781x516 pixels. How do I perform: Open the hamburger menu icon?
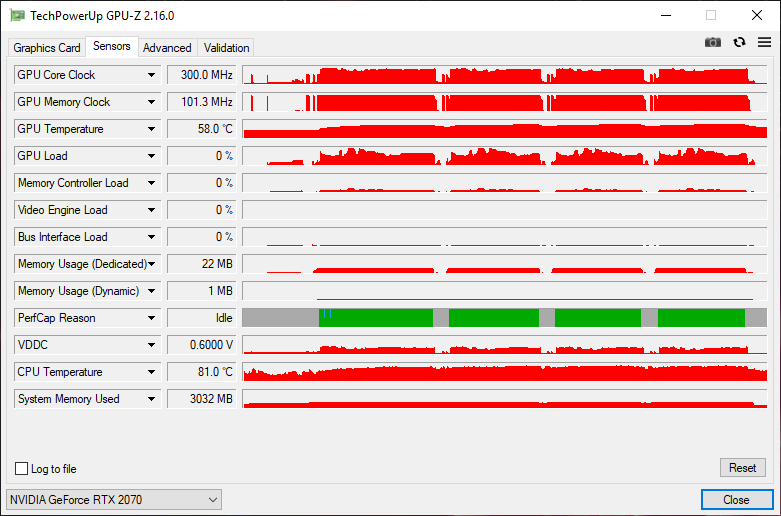click(x=765, y=42)
